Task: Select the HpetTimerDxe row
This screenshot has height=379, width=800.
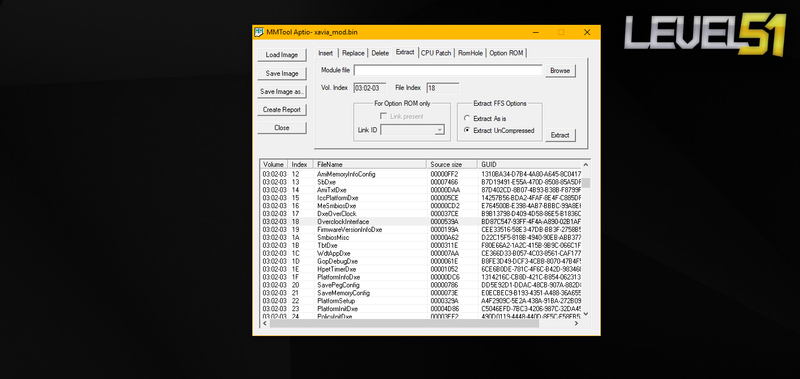Action: click(420, 269)
